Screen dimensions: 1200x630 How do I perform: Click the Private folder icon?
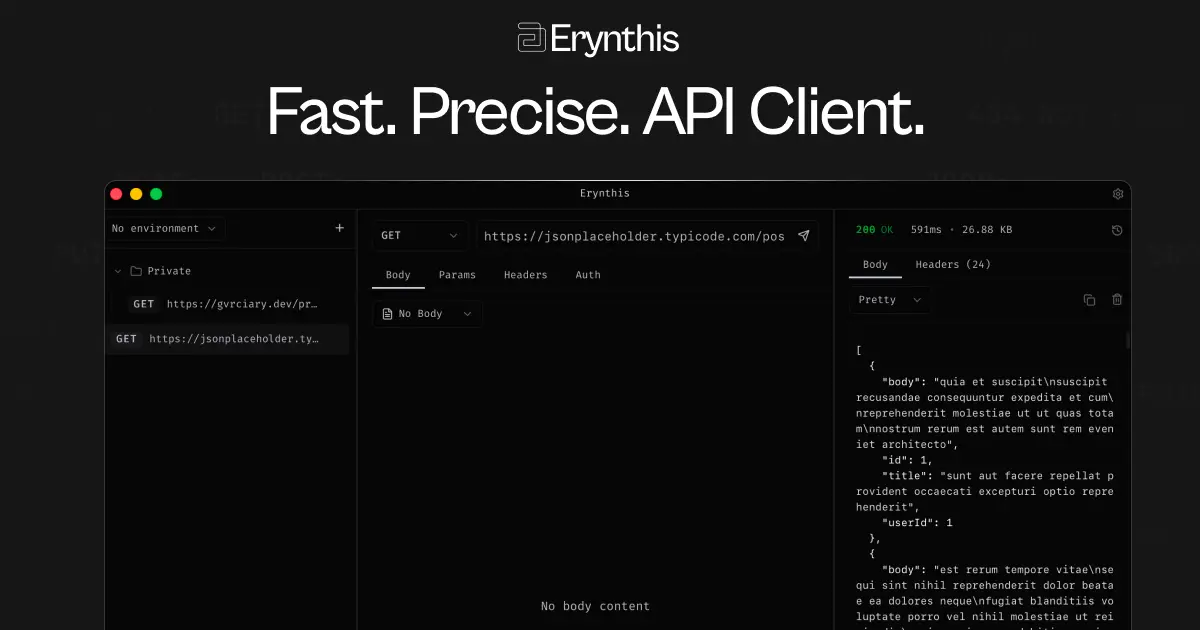135,270
